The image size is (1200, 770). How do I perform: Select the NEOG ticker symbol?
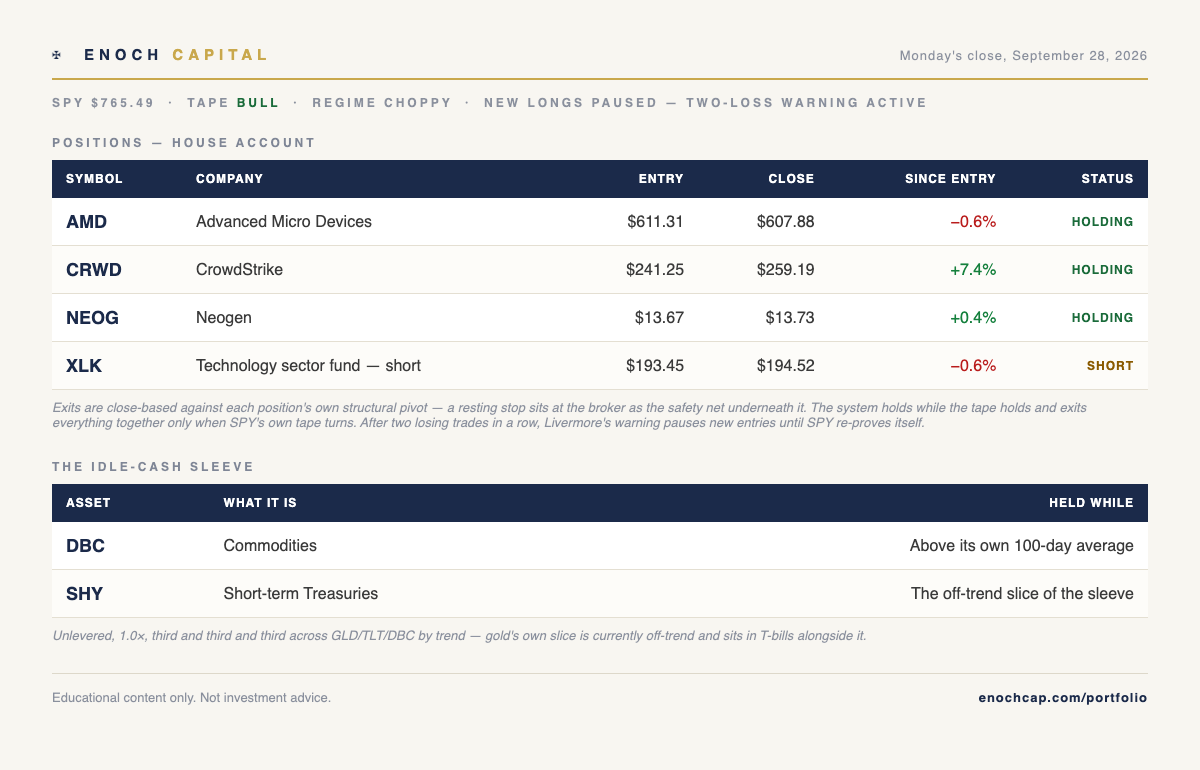tap(92, 318)
